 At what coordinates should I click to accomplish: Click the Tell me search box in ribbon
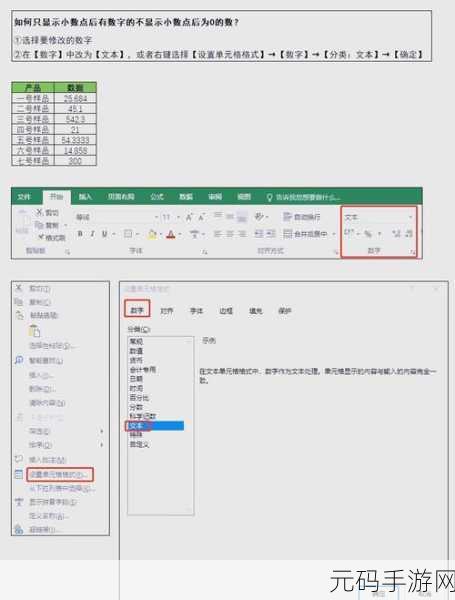(x=303, y=197)
